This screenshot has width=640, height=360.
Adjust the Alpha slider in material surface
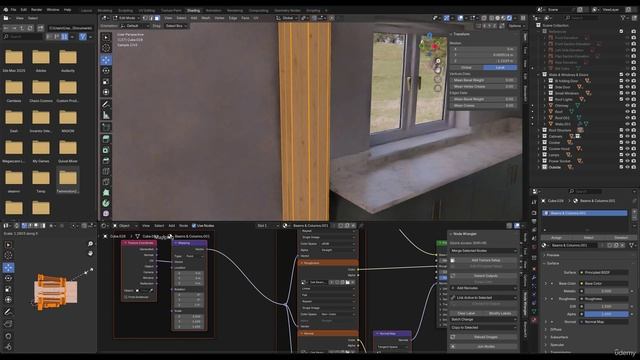click(606, 314)
